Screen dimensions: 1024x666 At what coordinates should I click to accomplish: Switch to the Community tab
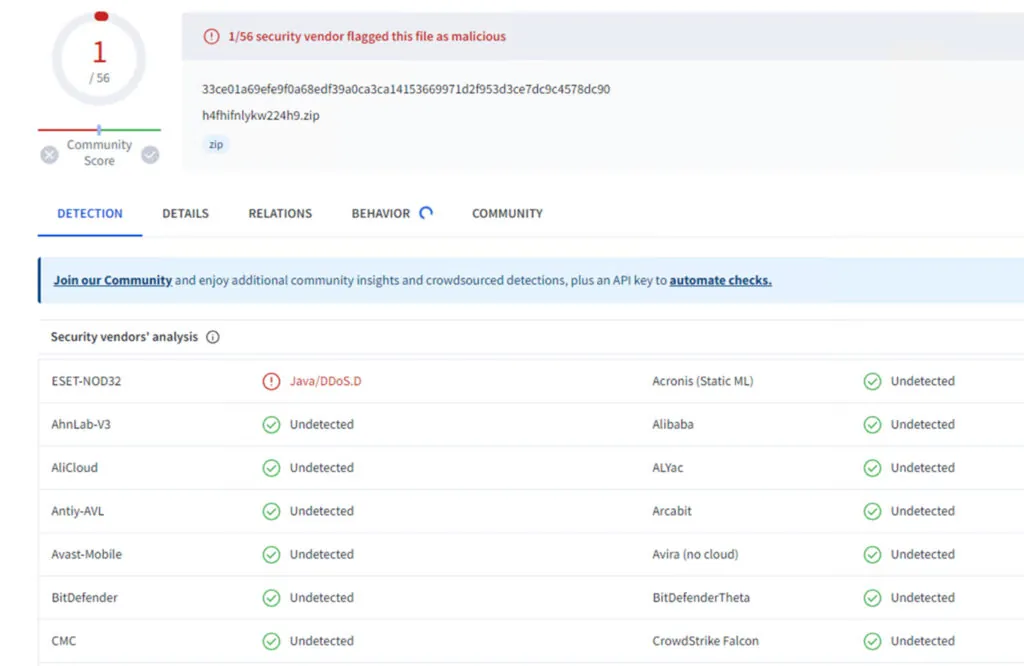(507, 213)
